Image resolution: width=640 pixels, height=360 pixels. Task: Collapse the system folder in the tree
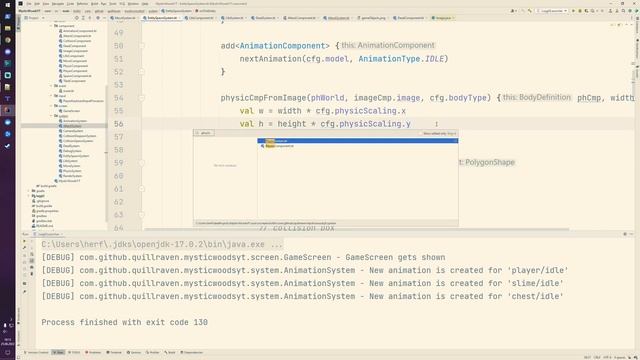pyautogui.click(x=52, y=116)
